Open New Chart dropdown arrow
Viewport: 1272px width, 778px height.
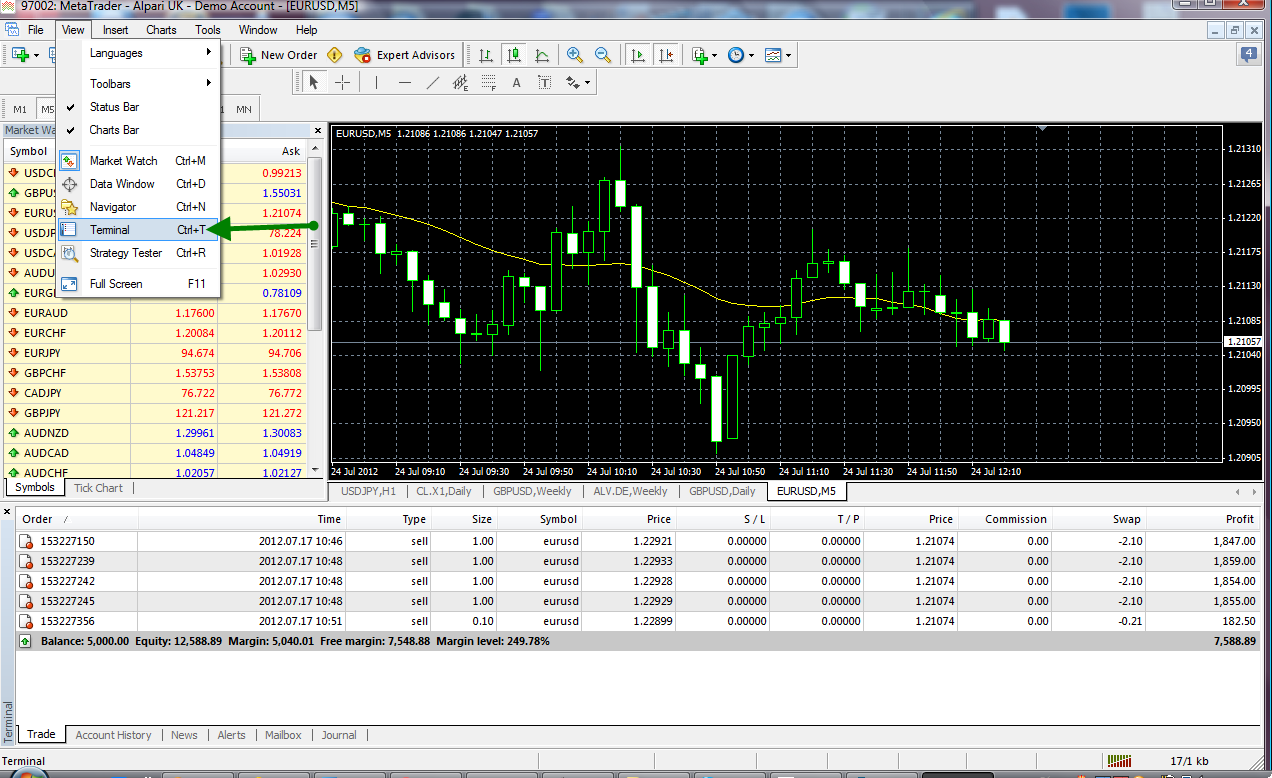point(36,55)
